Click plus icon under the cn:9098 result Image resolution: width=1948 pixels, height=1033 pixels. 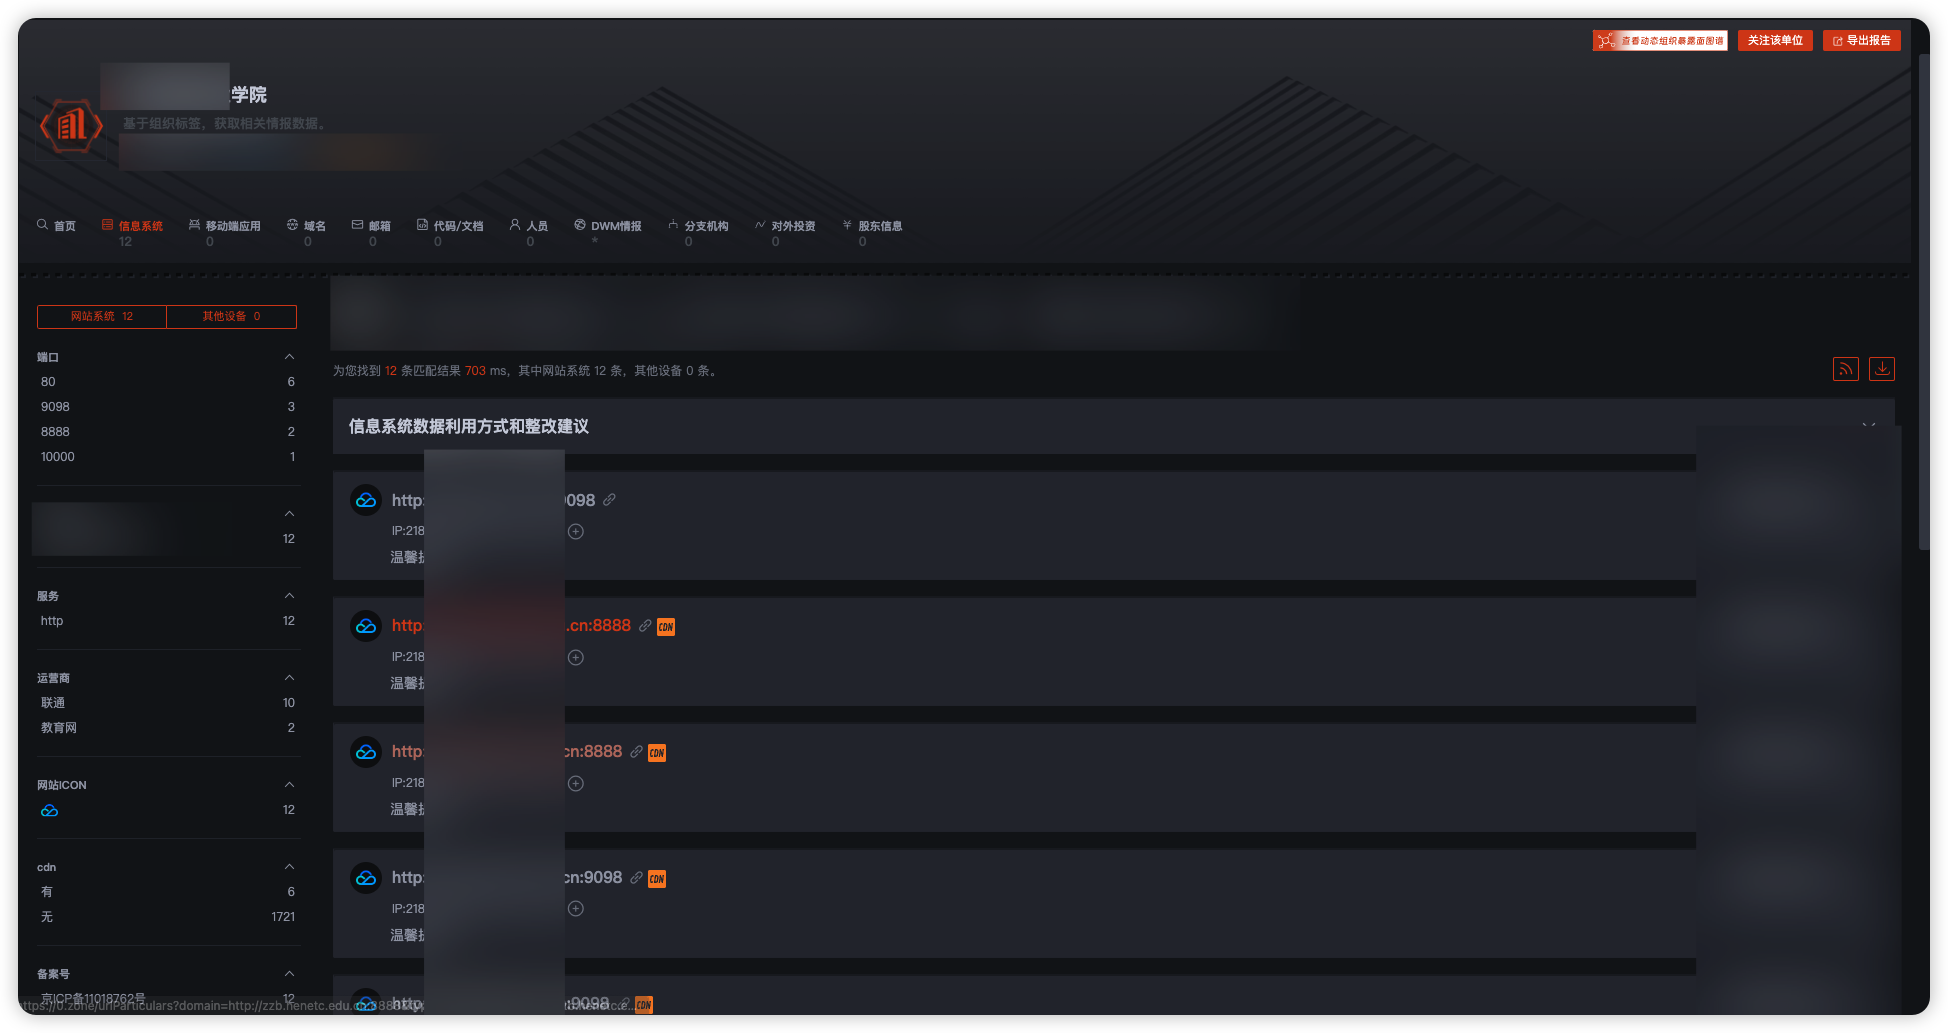pyautogui.click(x=576, y=909)
